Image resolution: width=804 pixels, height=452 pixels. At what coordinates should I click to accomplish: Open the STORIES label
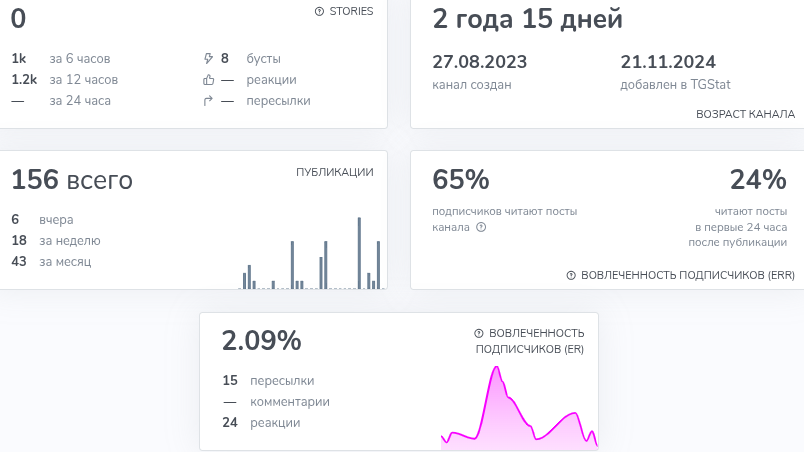click(x=351, y=11)
